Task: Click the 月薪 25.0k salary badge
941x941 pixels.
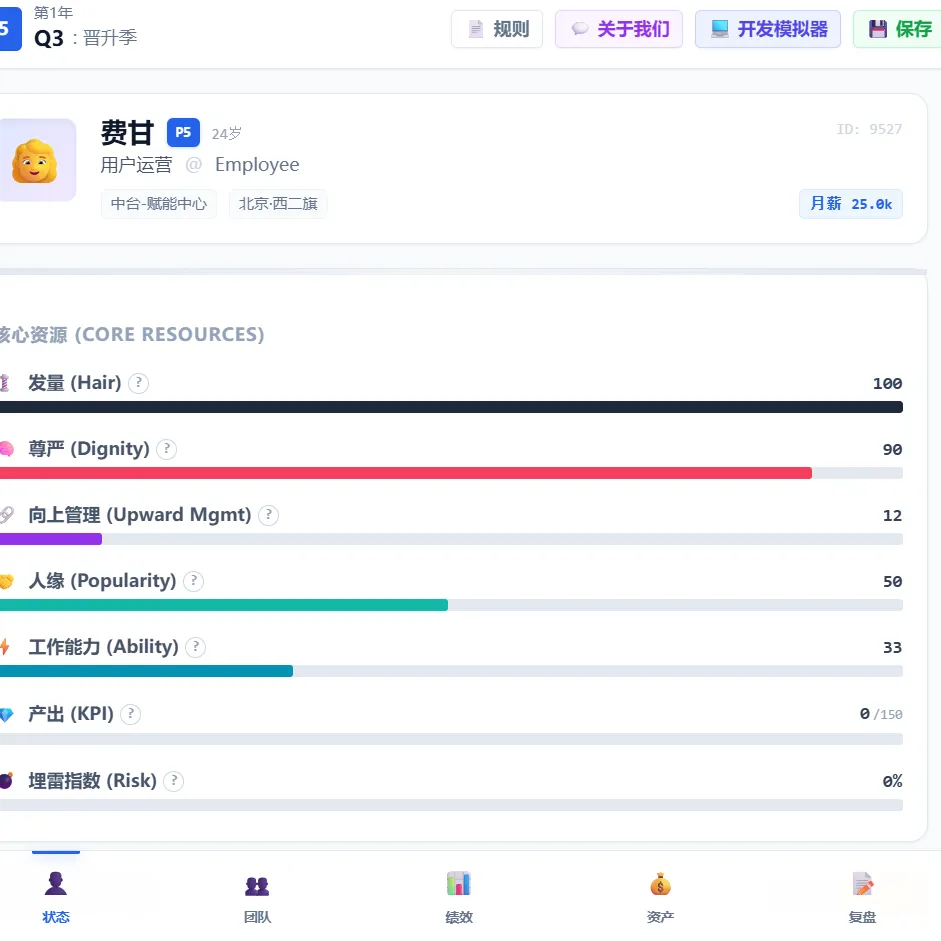Action: 850,204
